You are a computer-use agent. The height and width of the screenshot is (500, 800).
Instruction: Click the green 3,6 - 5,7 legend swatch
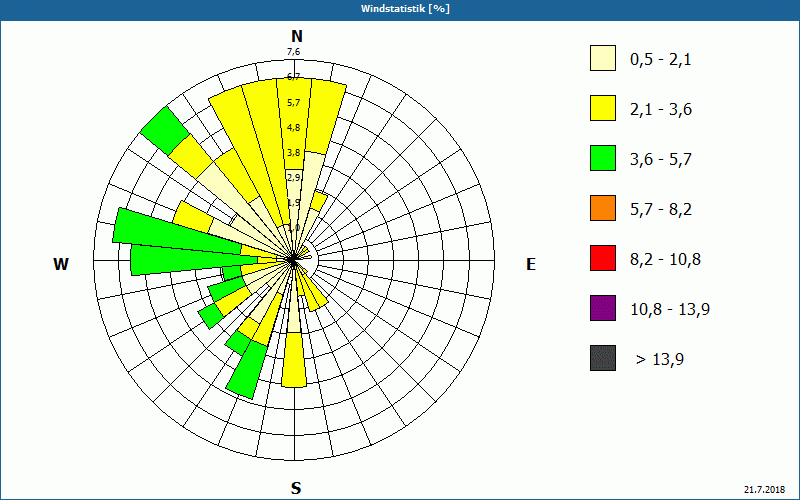coord(603,158)
